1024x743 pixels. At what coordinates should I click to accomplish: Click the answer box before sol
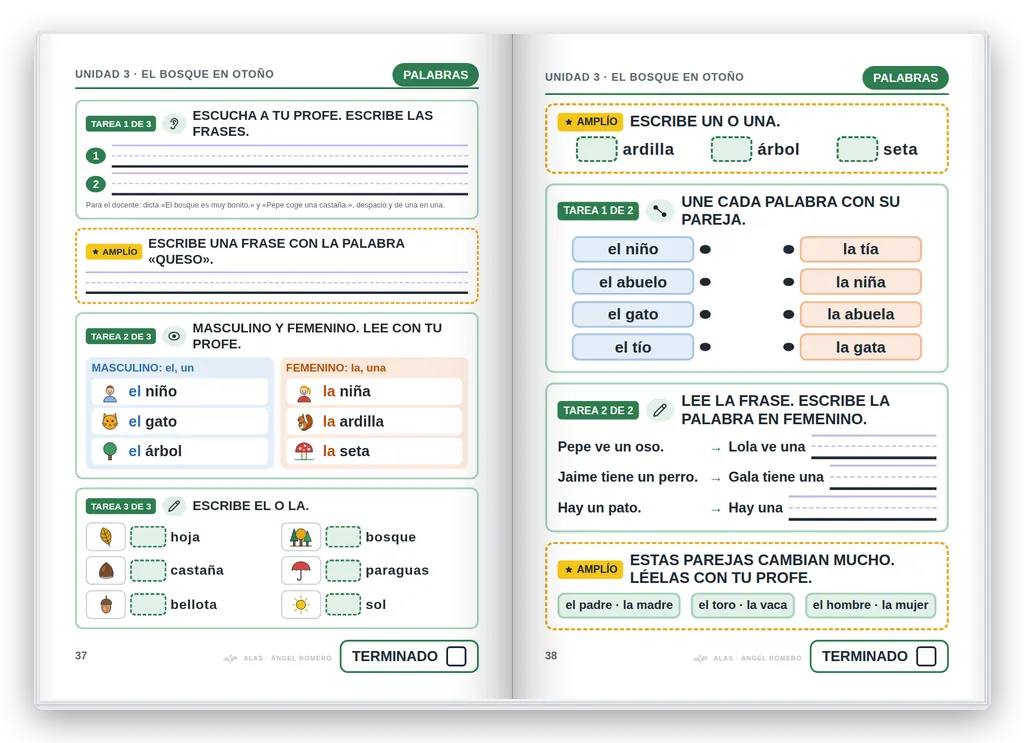tap(343, 605)
